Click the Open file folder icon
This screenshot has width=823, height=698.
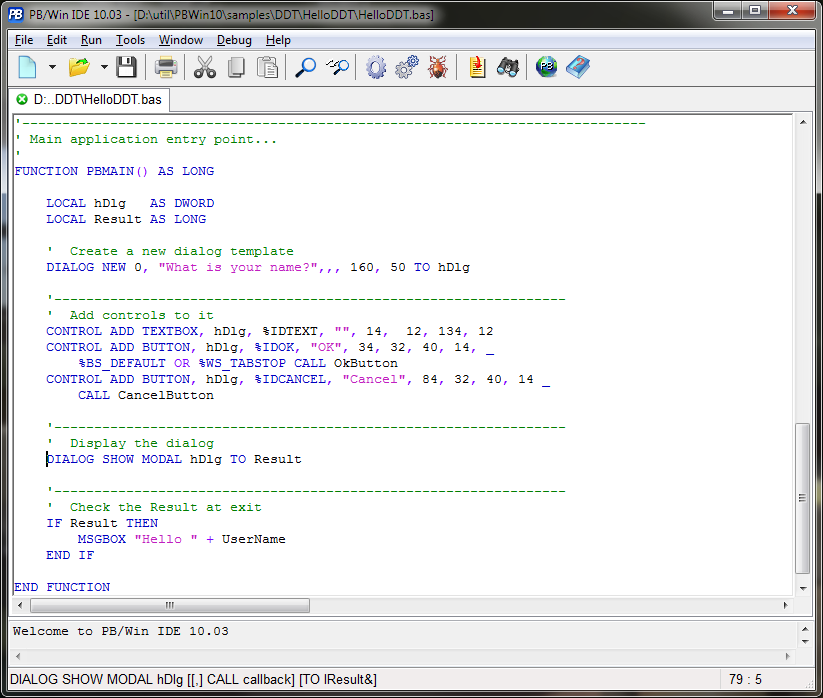pos(79,67)
